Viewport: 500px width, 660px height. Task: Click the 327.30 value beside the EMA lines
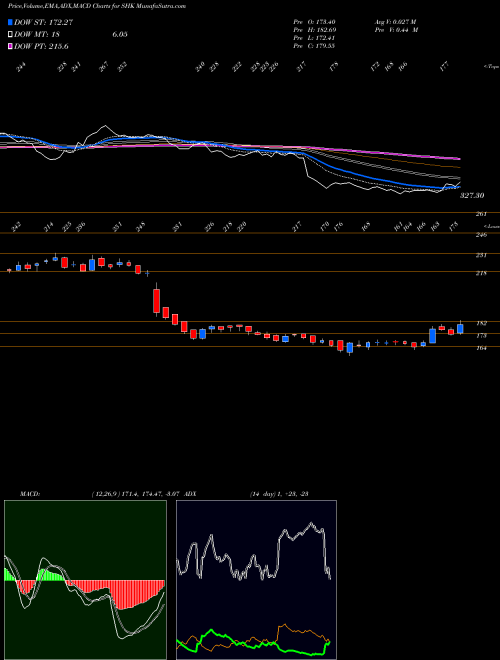coord(472,196)
